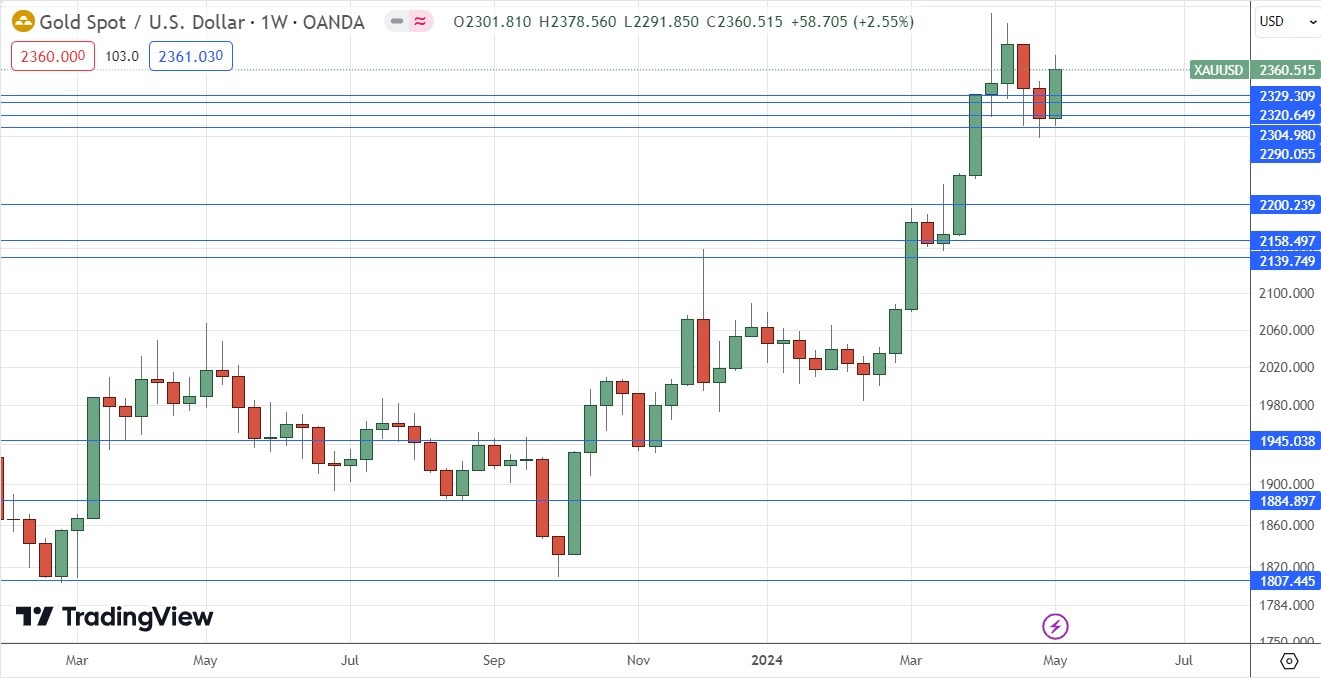
Task: Click the spread value 103.0
Action: (122, 56)
